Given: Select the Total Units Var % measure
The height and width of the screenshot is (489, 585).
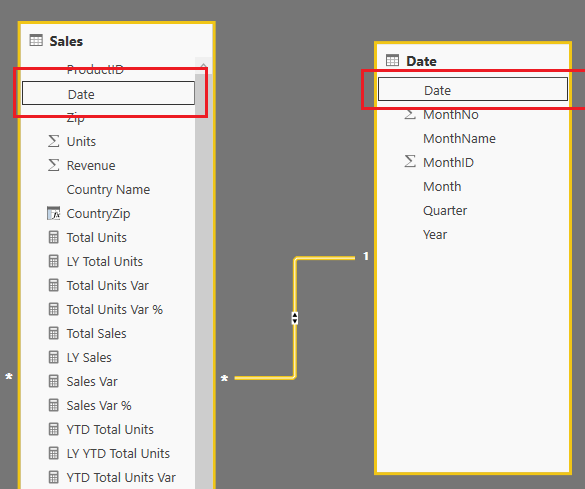Looking at the screenshot, I should 115,310.
